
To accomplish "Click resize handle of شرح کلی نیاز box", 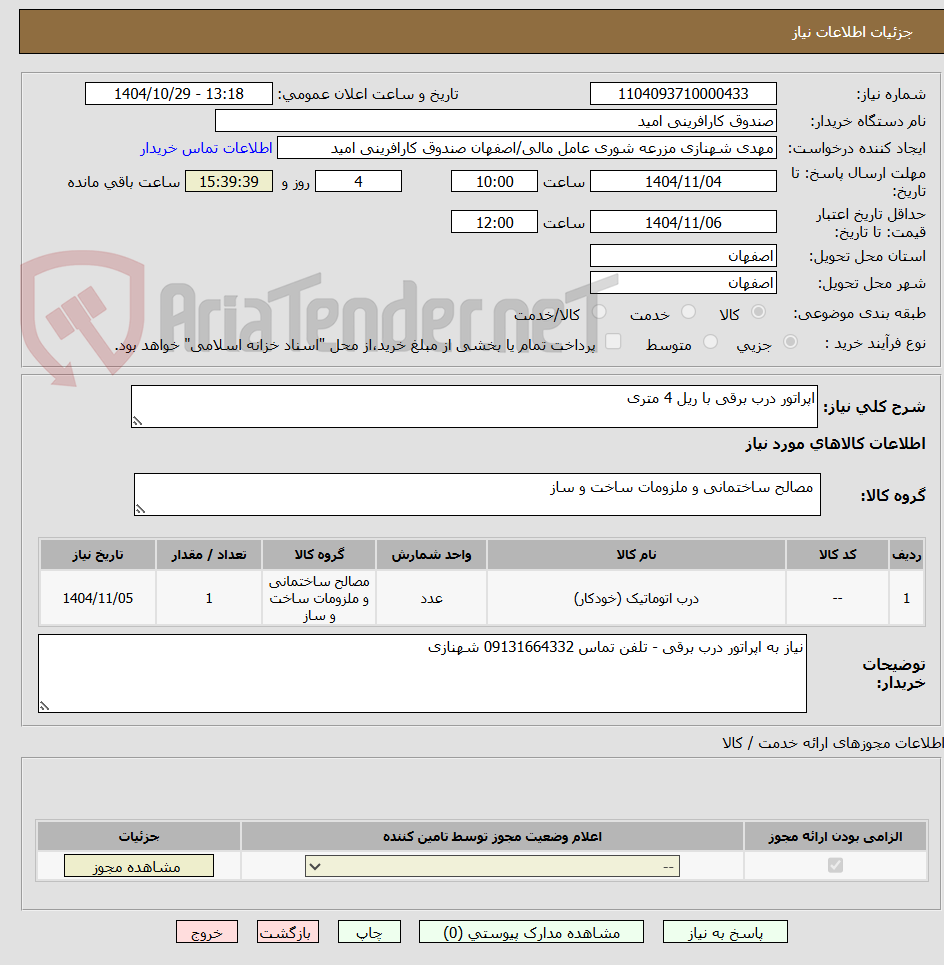I will click(137, 422).
